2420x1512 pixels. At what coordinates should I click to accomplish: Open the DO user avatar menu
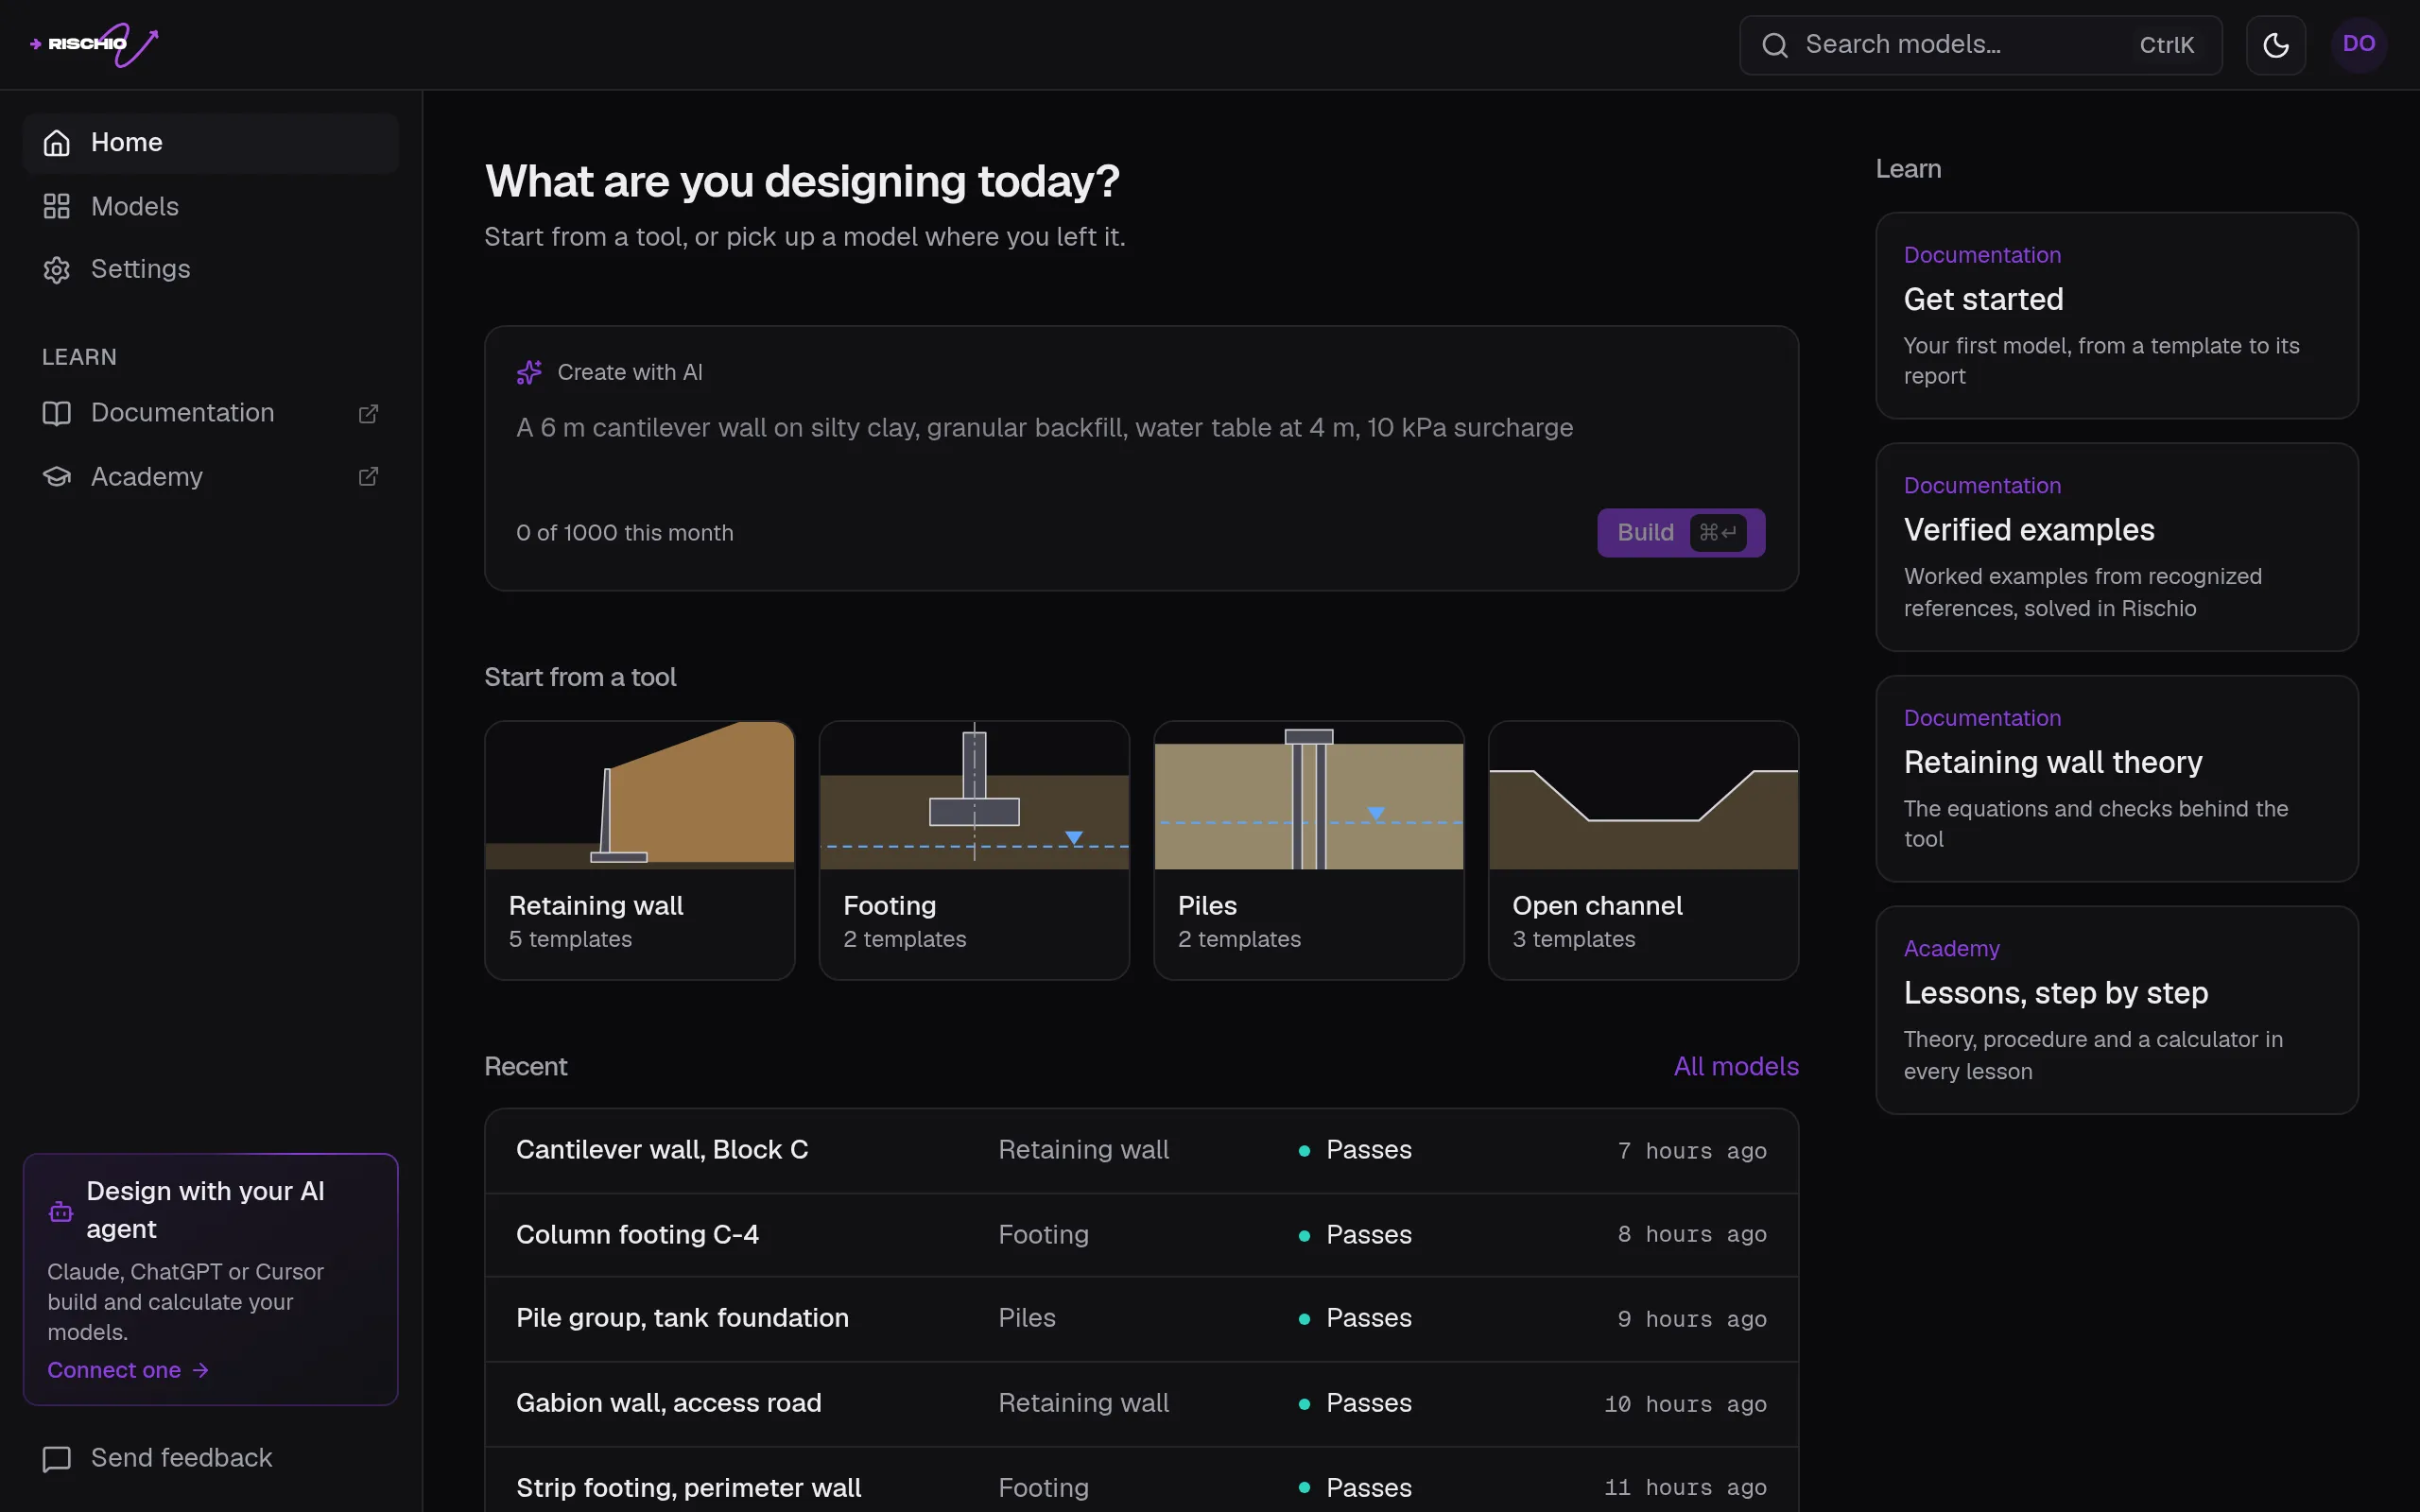tap(2358, 44)
